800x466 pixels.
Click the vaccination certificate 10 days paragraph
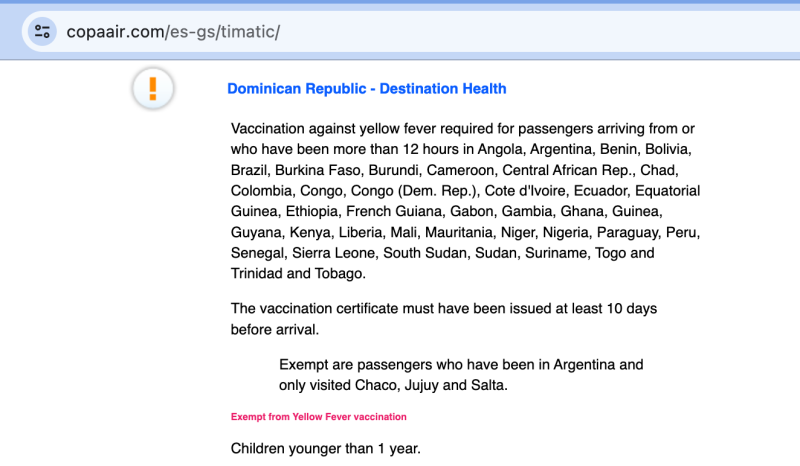click(444, 319)
